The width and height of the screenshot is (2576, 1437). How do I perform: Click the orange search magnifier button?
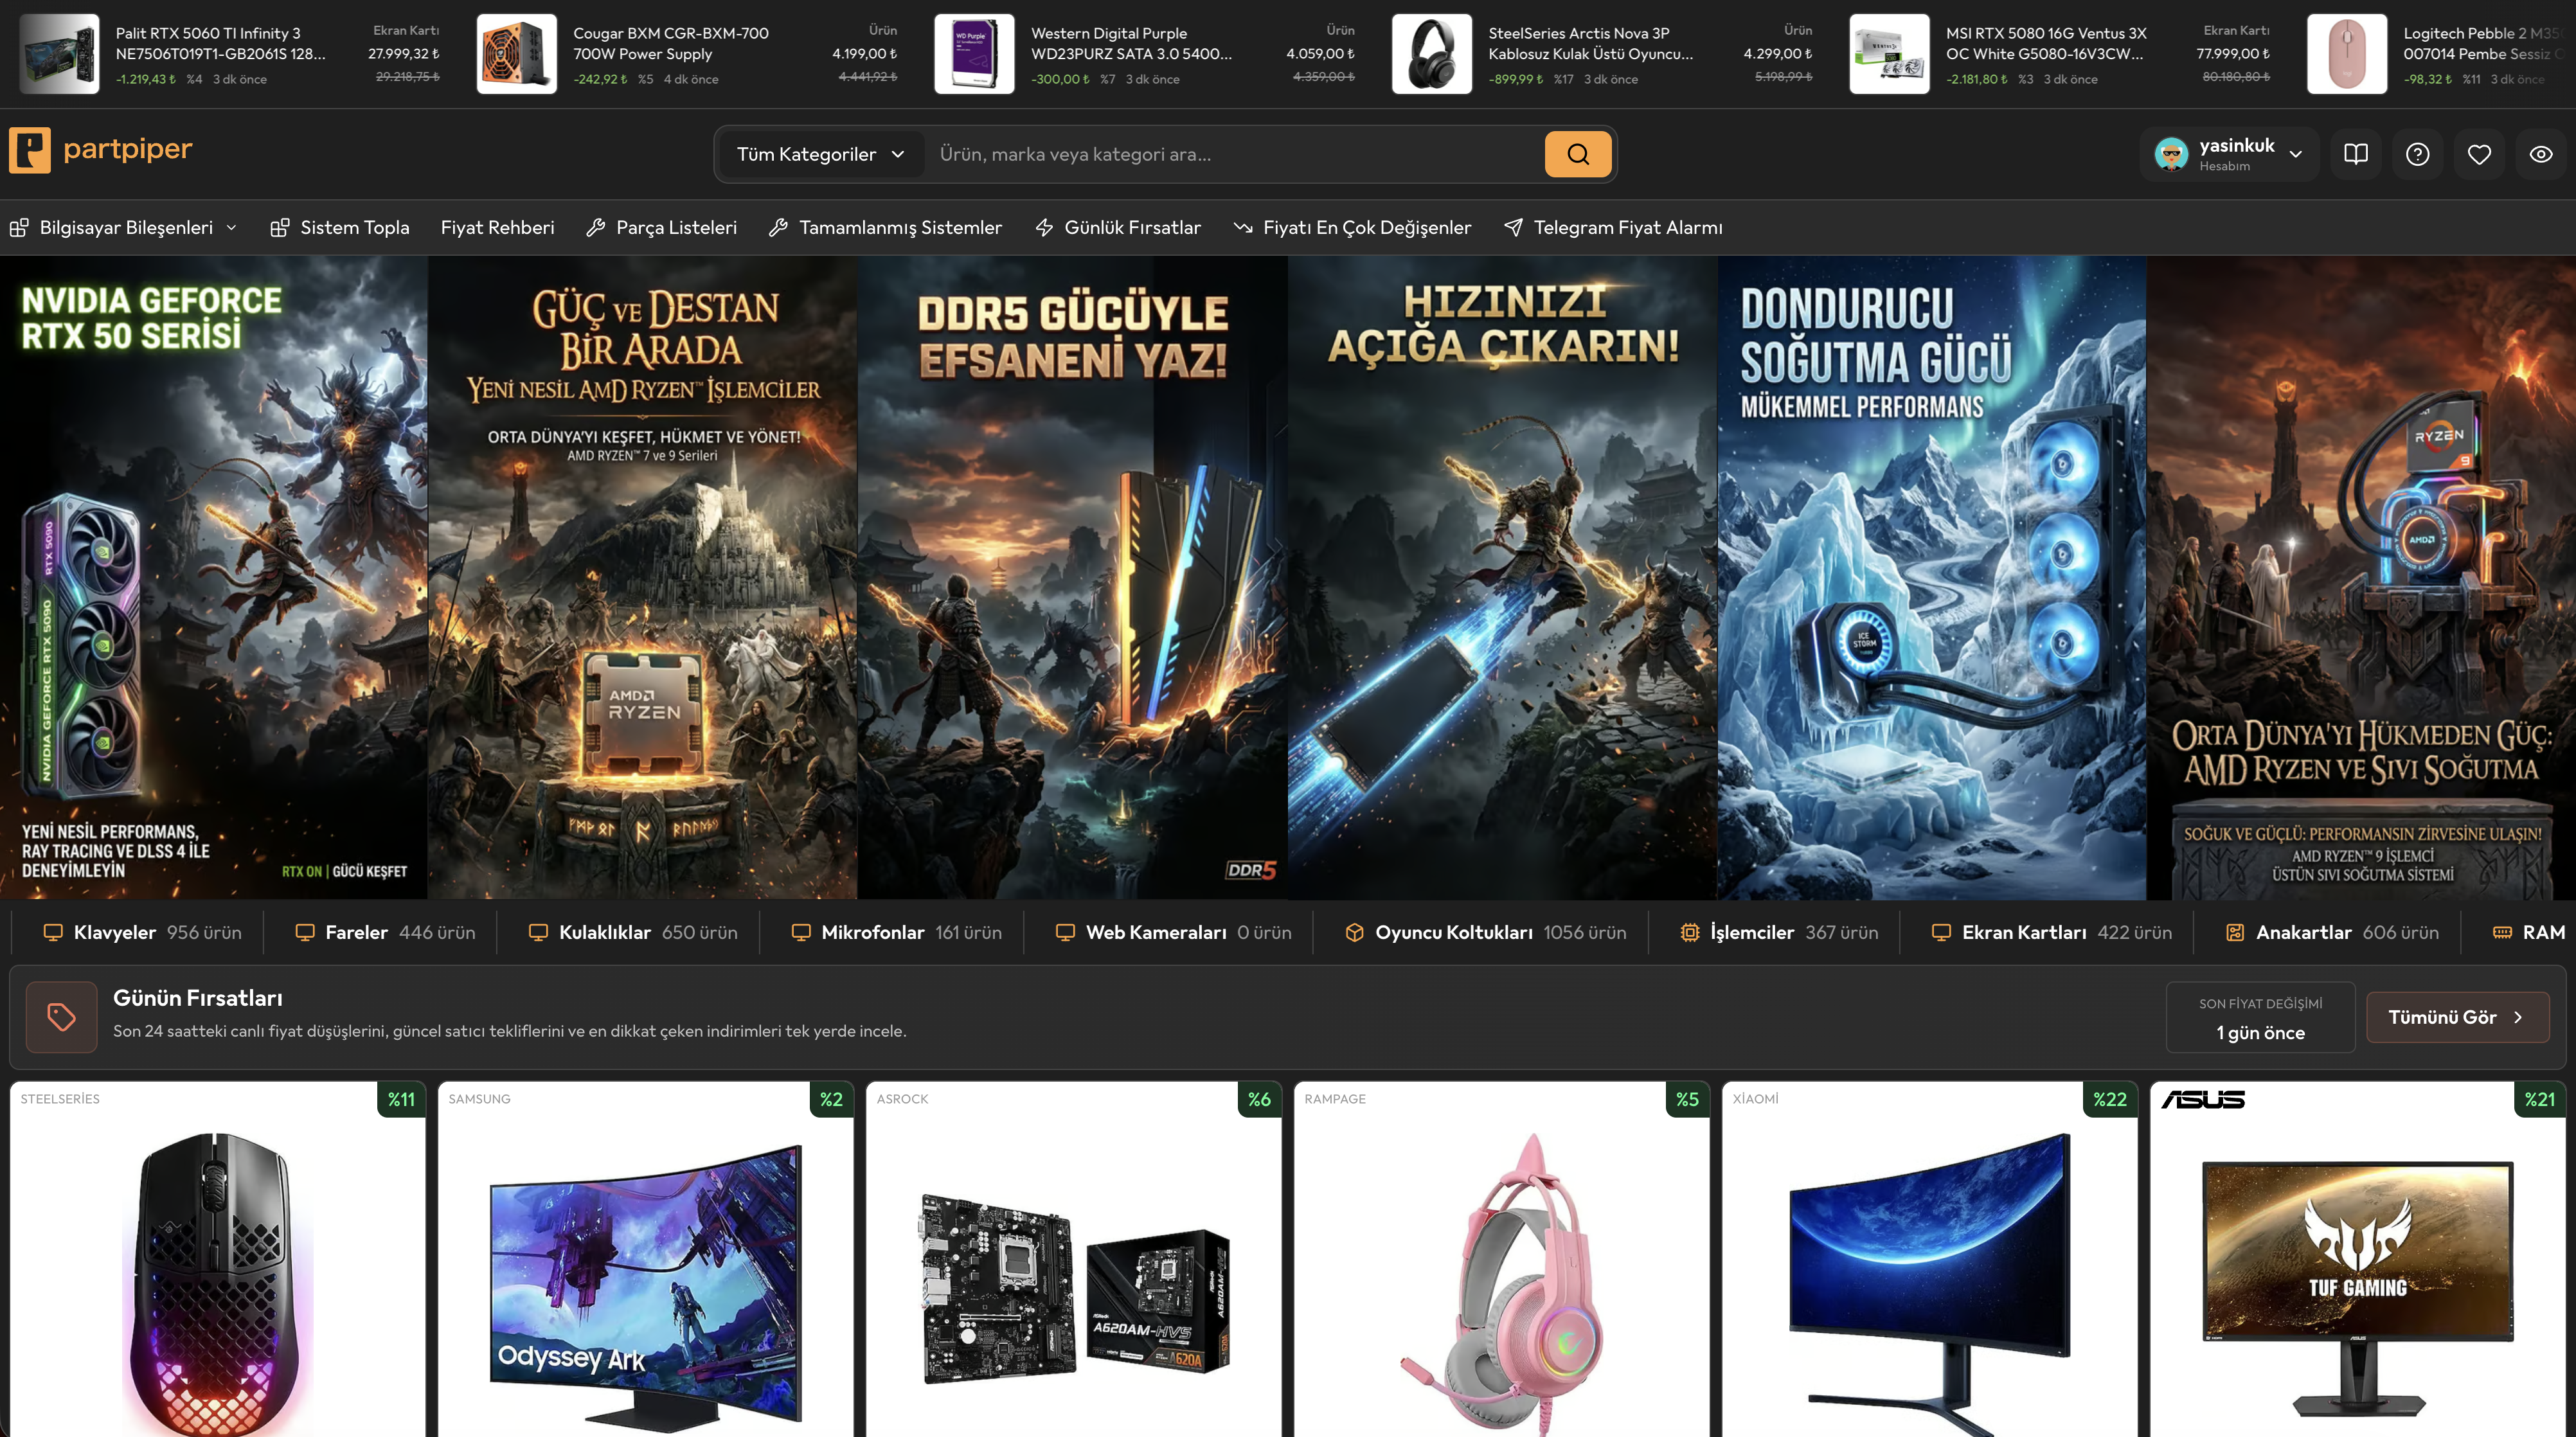tap(1577, 154)
